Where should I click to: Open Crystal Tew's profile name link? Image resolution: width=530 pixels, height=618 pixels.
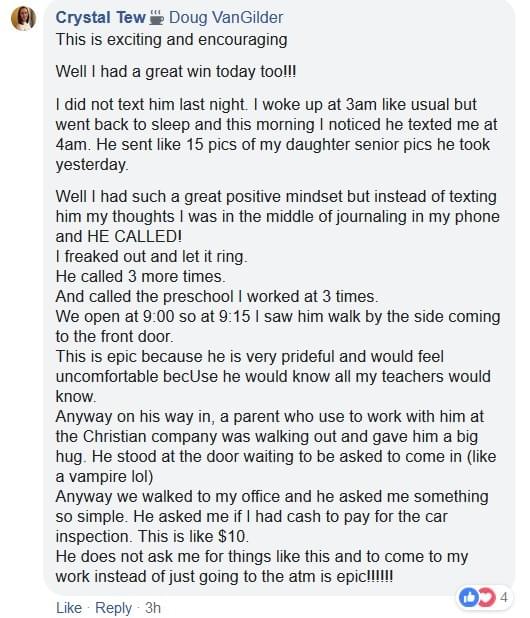click(100, 18)
